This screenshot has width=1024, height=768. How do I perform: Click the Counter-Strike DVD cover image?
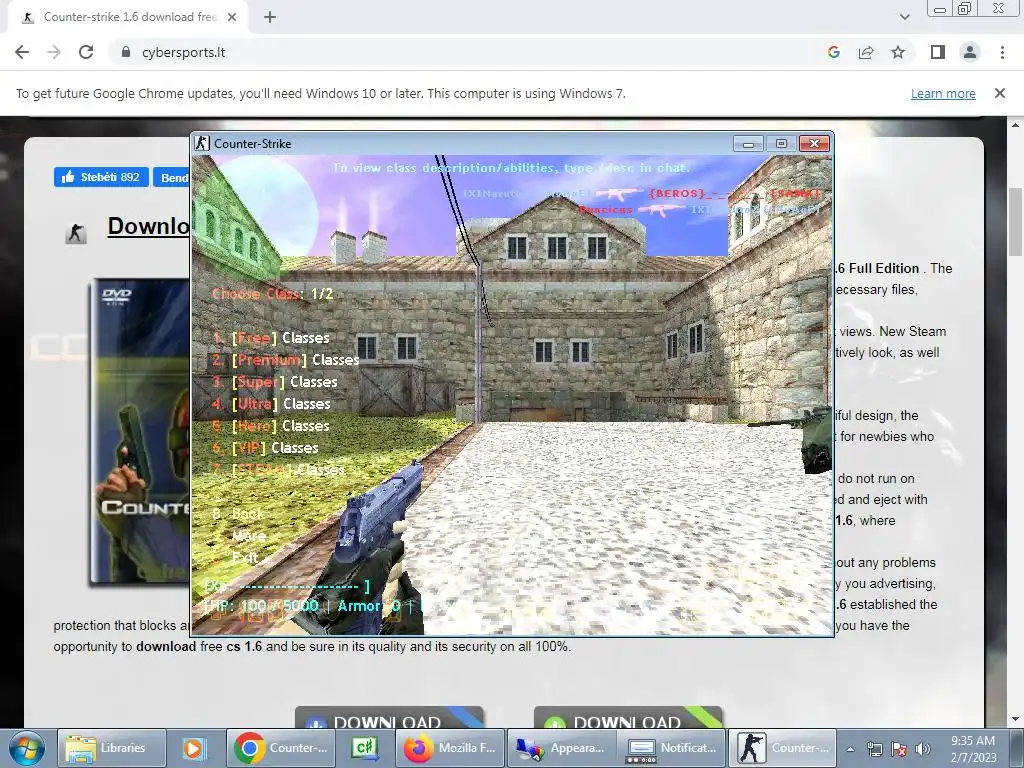[x=140, y=431]
